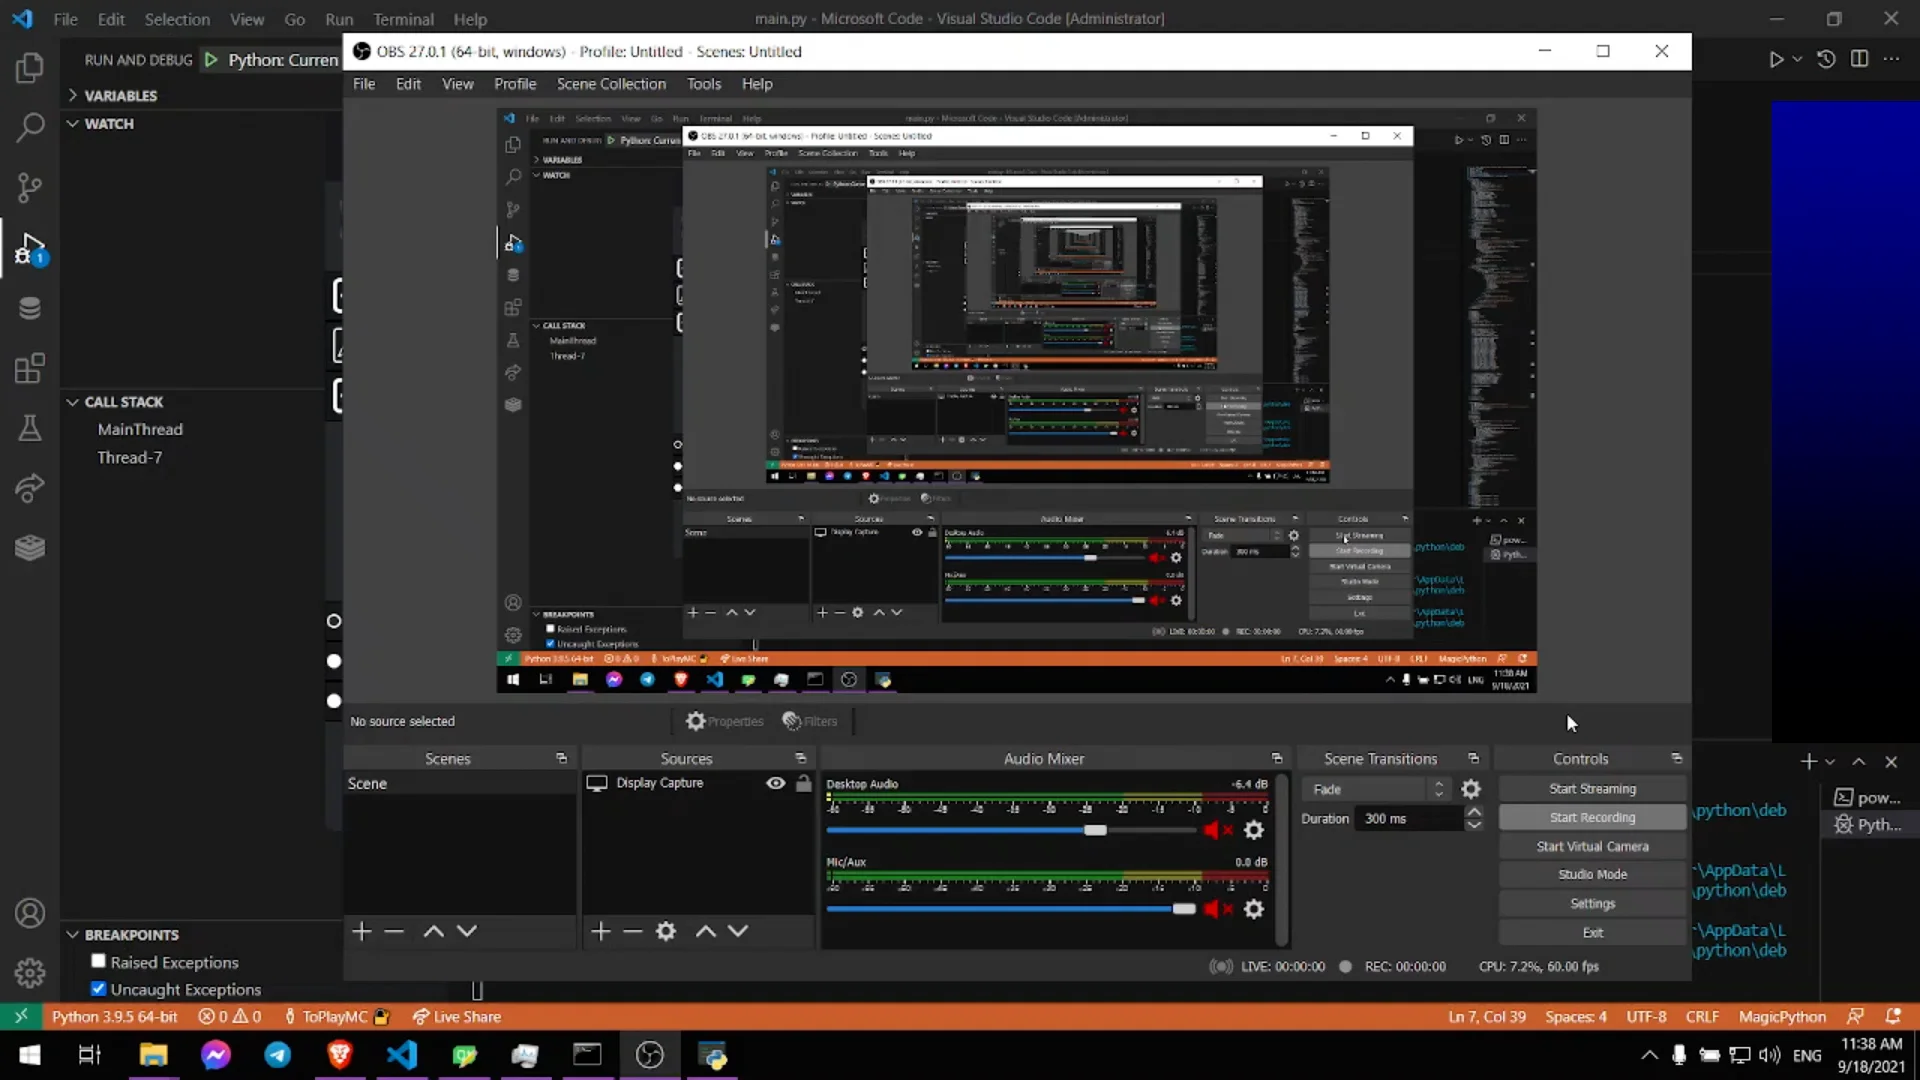Screen dimensions: 1920x1080
Task: Move source up in OBS Sources panel
Action: (705, 931)
